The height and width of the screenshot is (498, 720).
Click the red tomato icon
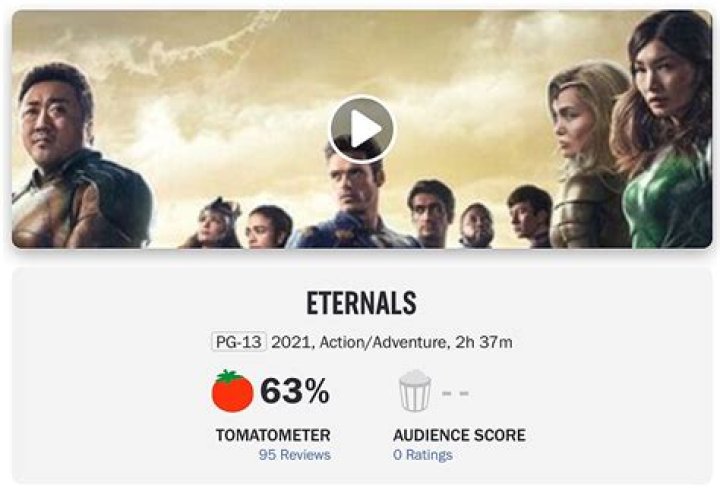coord(232,391)
